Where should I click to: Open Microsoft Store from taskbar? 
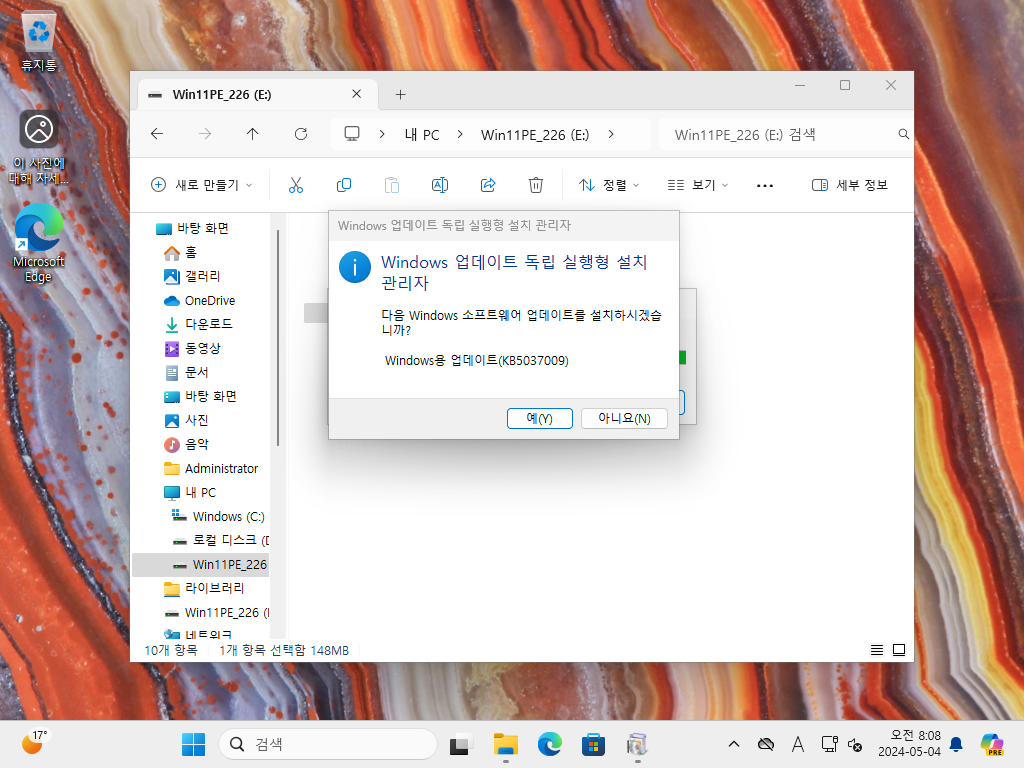point(594,744)
